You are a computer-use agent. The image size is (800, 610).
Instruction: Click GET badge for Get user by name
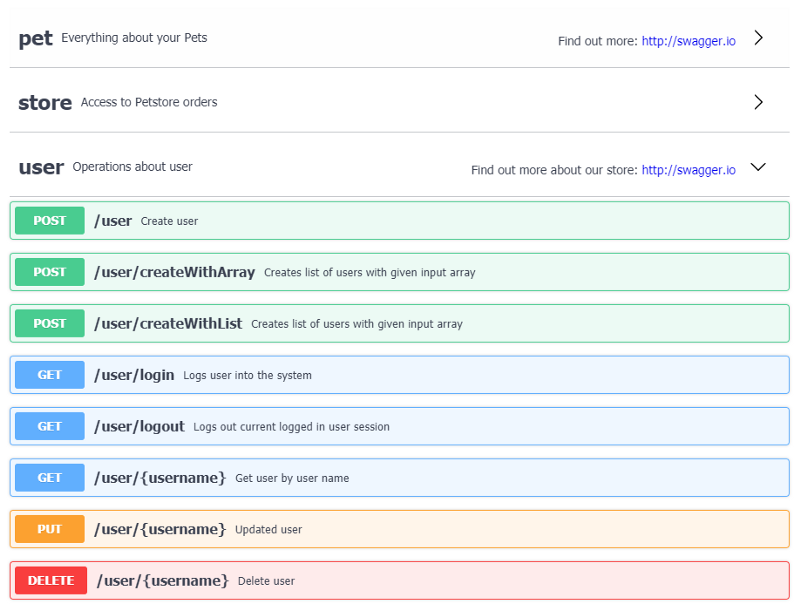tap(50, 478)
